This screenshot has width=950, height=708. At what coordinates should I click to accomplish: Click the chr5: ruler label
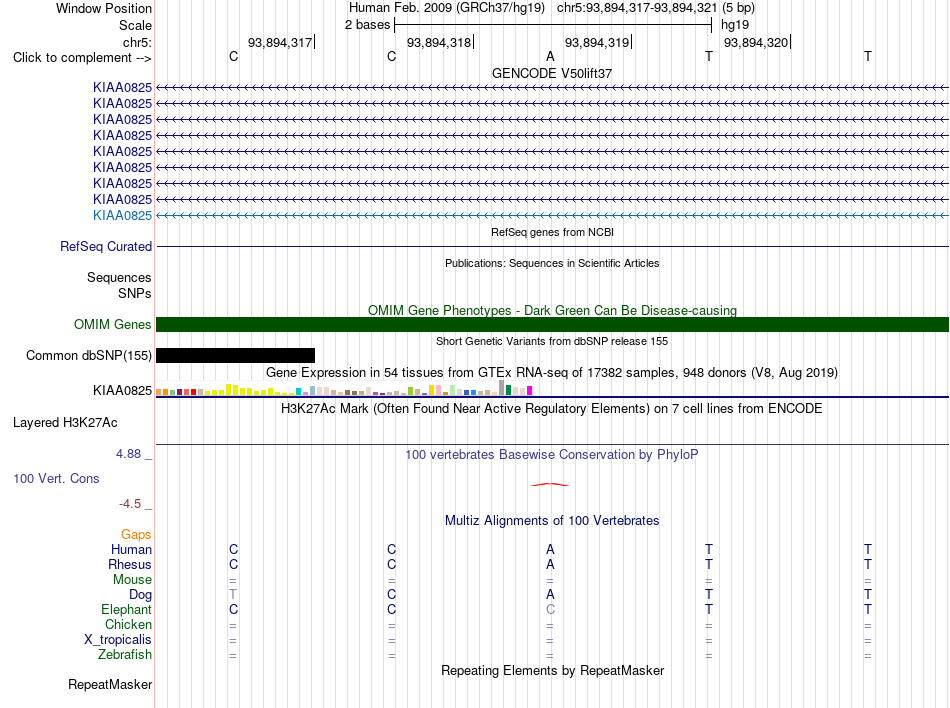[137, 42]
